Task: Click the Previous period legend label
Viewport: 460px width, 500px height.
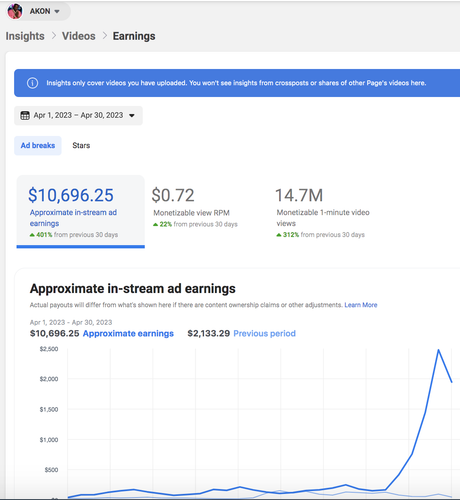Action: coord(265,334)
